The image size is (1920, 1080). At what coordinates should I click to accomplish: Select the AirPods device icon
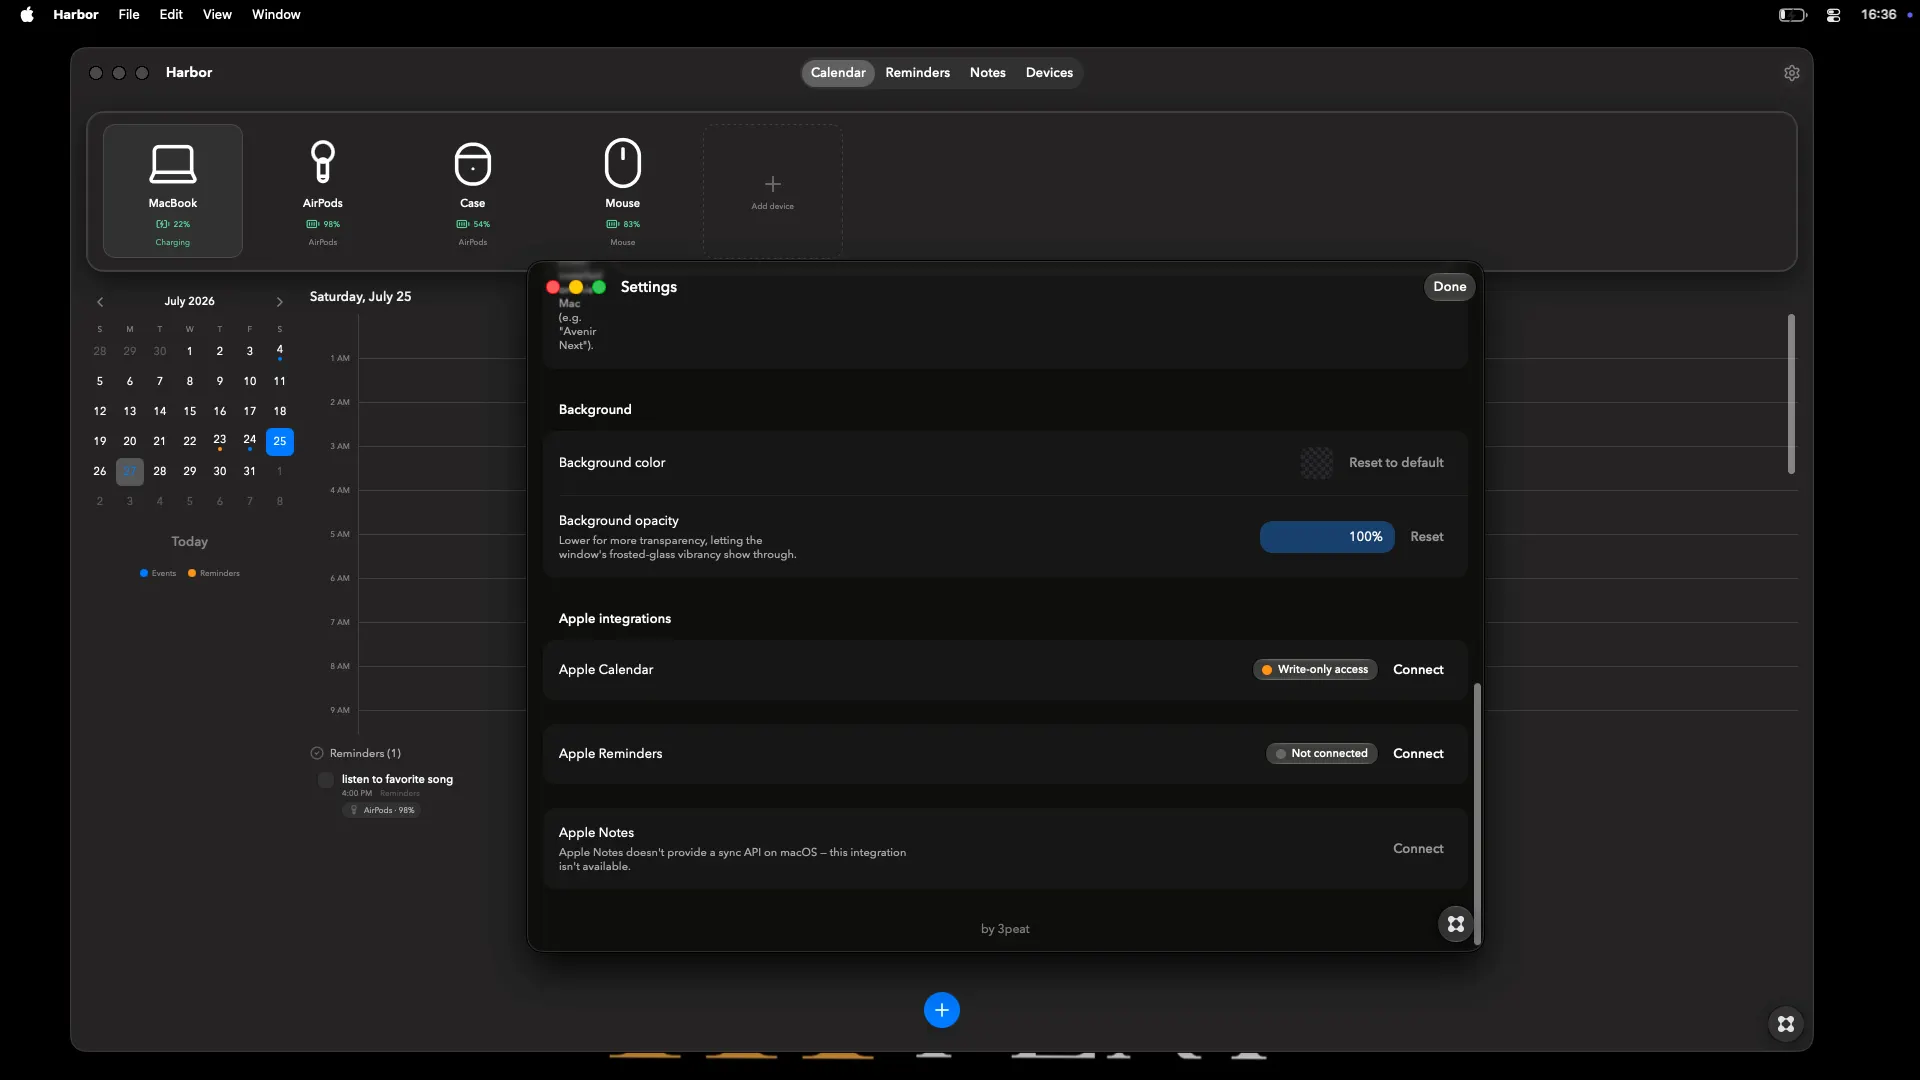pos(323,162)
